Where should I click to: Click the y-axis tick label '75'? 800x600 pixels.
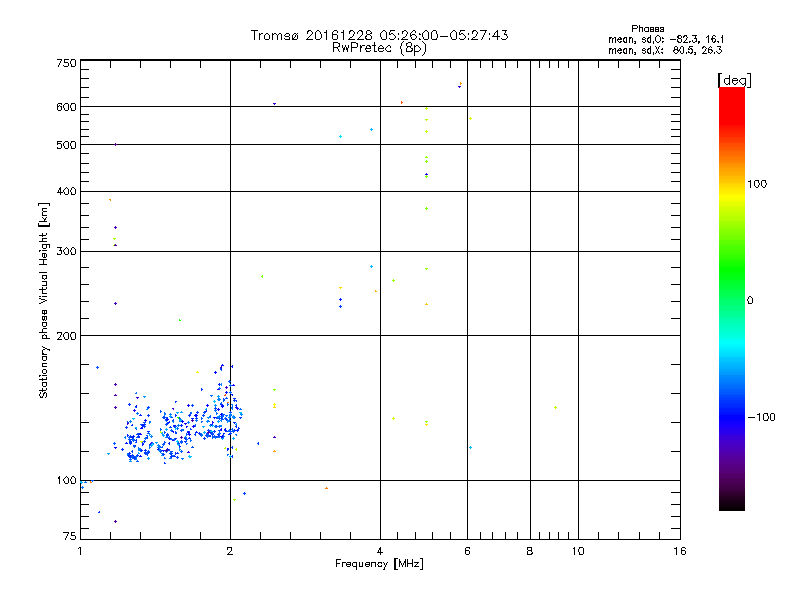click(x=70, y=536)
